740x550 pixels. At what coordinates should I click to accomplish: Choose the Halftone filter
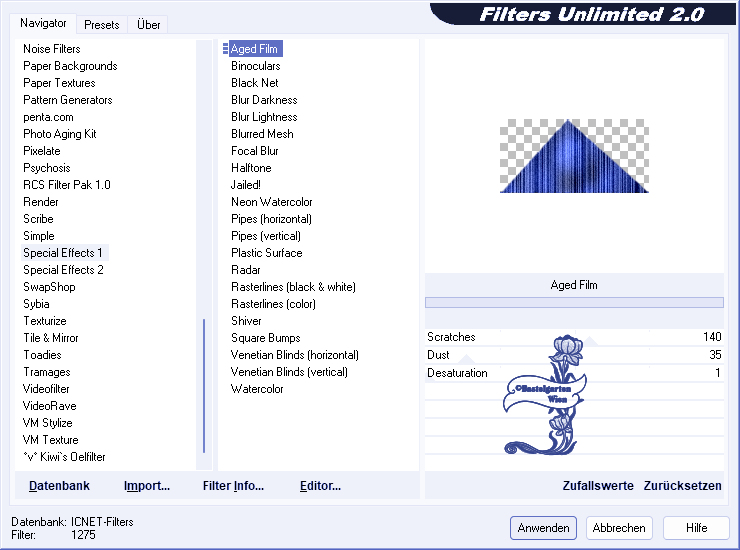(x=251, y=168)
